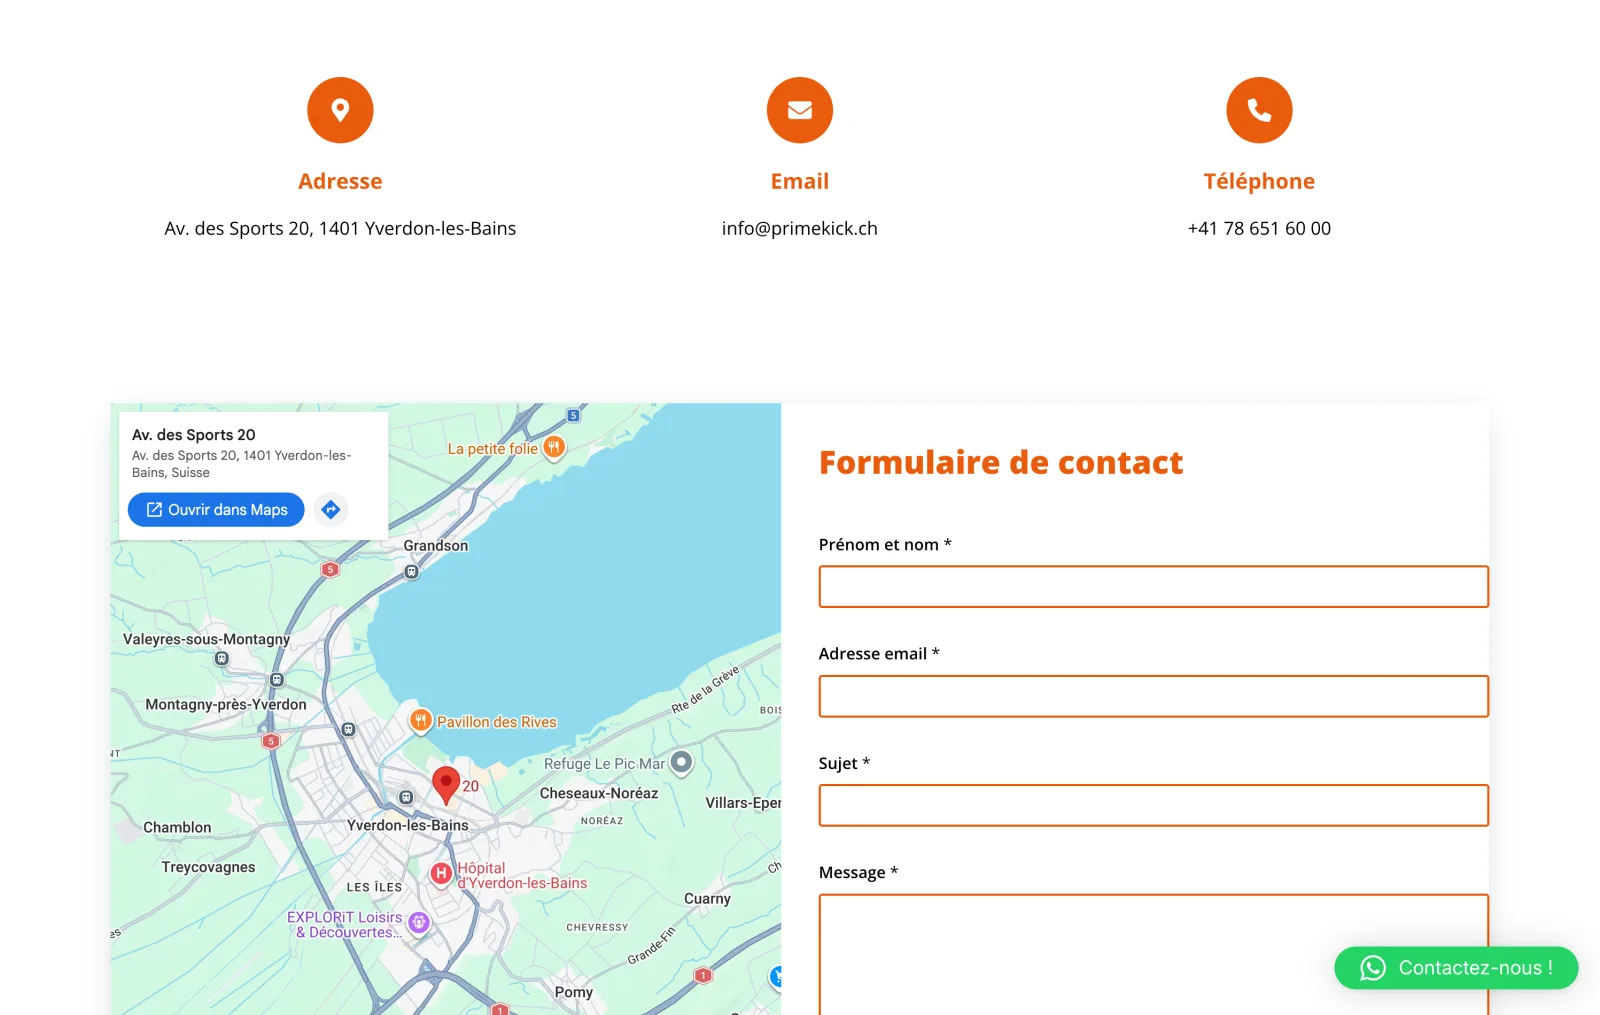Image resolution: width=1600 pixels, height=1015 pixels.
Task: Click Formulaire de contact heading
Action: pyautogui.click(x=1001, y=462)
